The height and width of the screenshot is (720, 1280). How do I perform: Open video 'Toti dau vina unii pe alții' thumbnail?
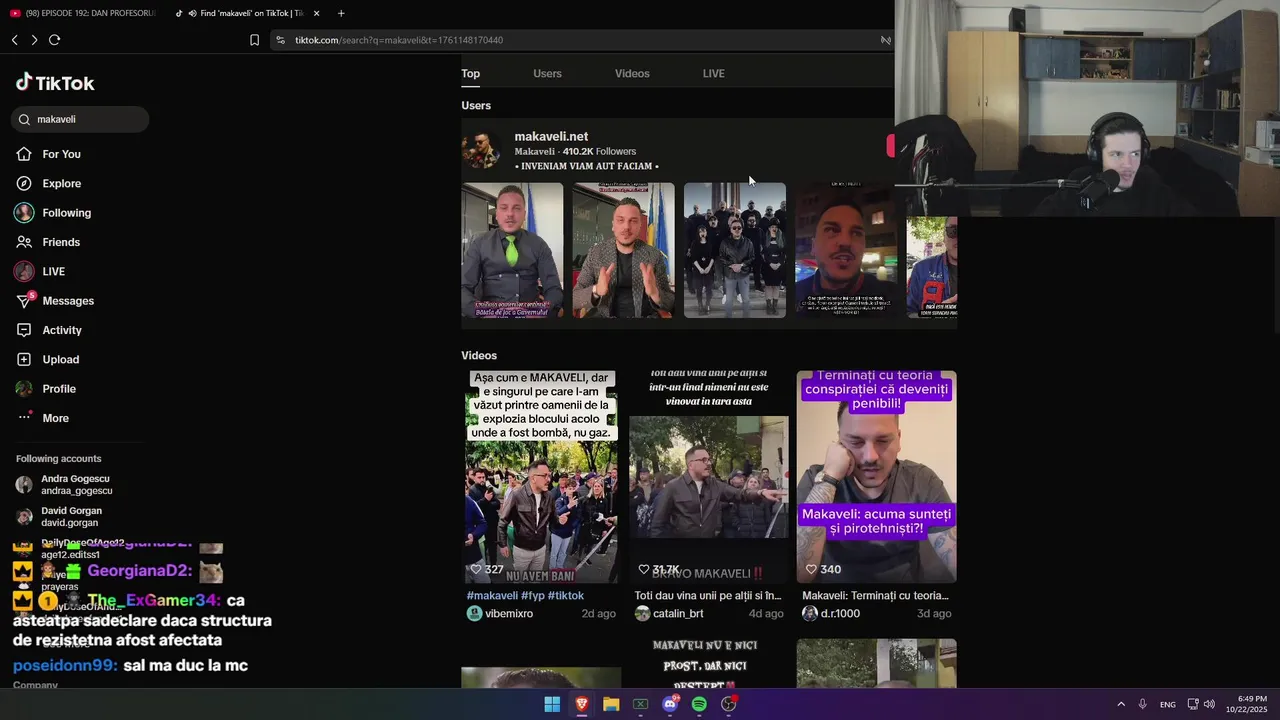pyautogui.click(x=709, y=477)
